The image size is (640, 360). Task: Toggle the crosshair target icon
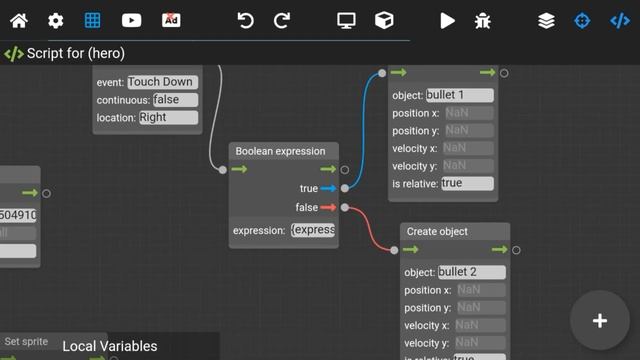pos(582,20)
